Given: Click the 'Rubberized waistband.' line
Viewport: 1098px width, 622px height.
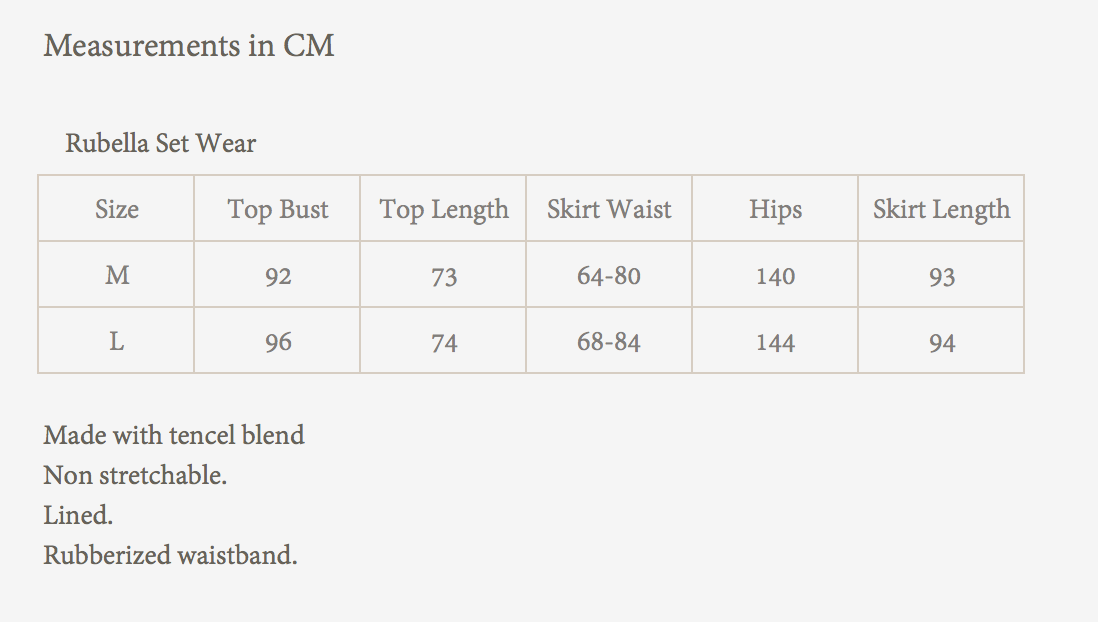Looking at the screenshot, I should pos(170,555).
